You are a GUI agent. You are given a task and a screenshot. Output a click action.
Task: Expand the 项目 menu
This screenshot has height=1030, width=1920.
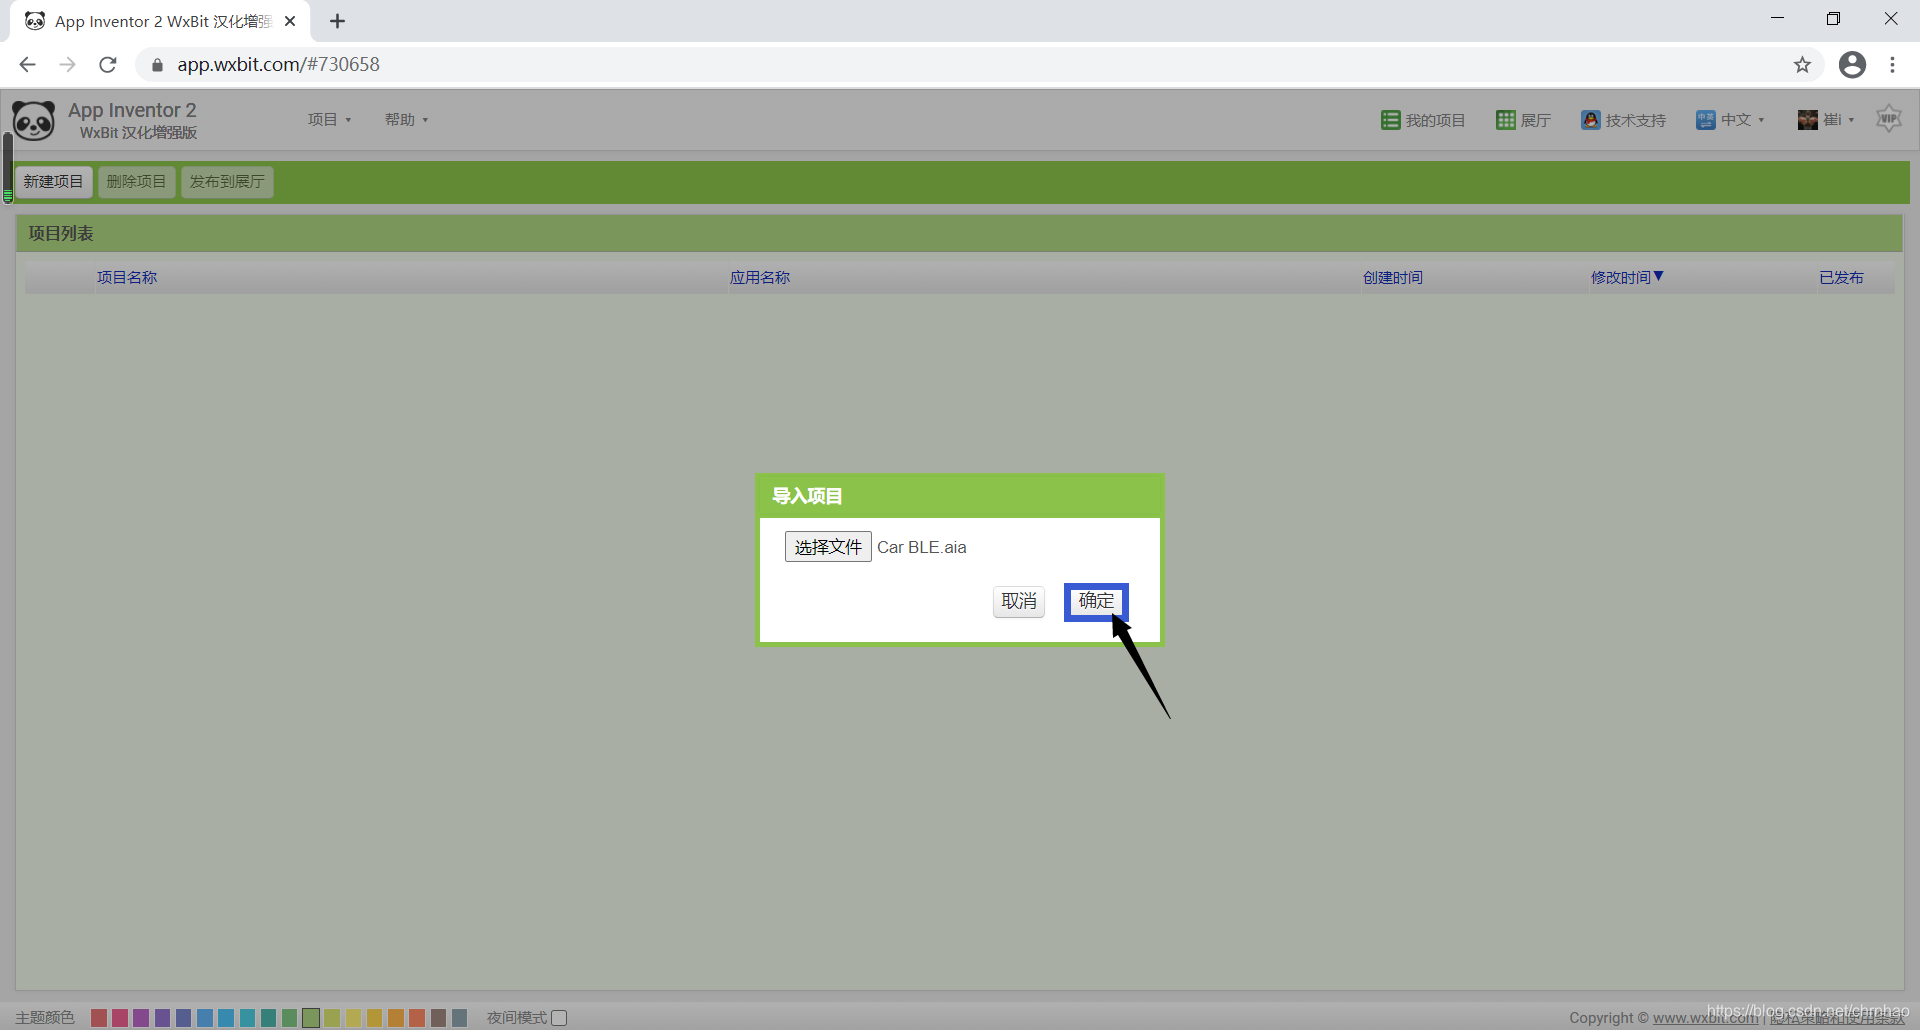(329, 120)
